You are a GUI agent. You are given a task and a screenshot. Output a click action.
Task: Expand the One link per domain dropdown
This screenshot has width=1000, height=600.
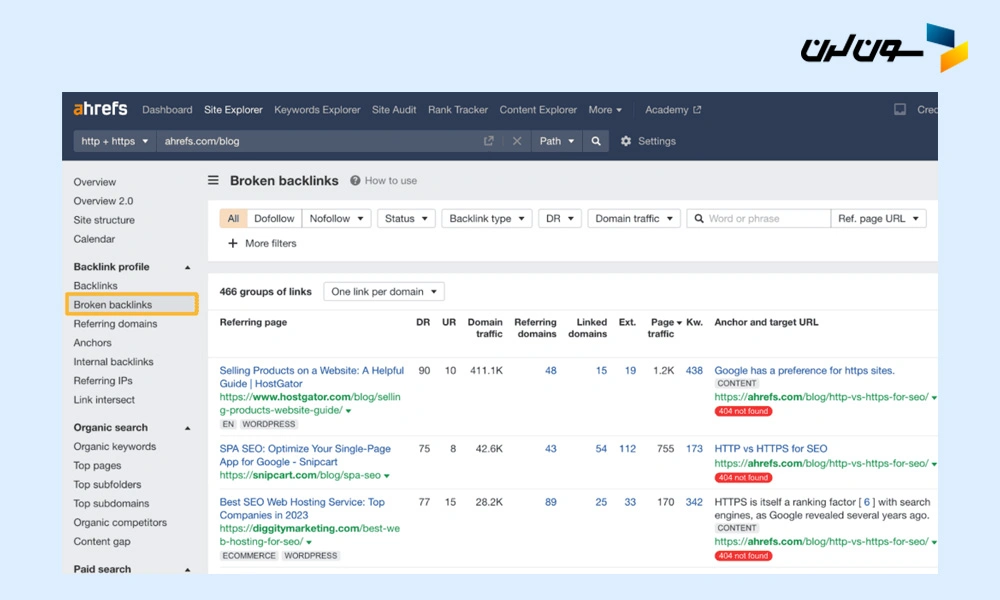coord(384,292)
